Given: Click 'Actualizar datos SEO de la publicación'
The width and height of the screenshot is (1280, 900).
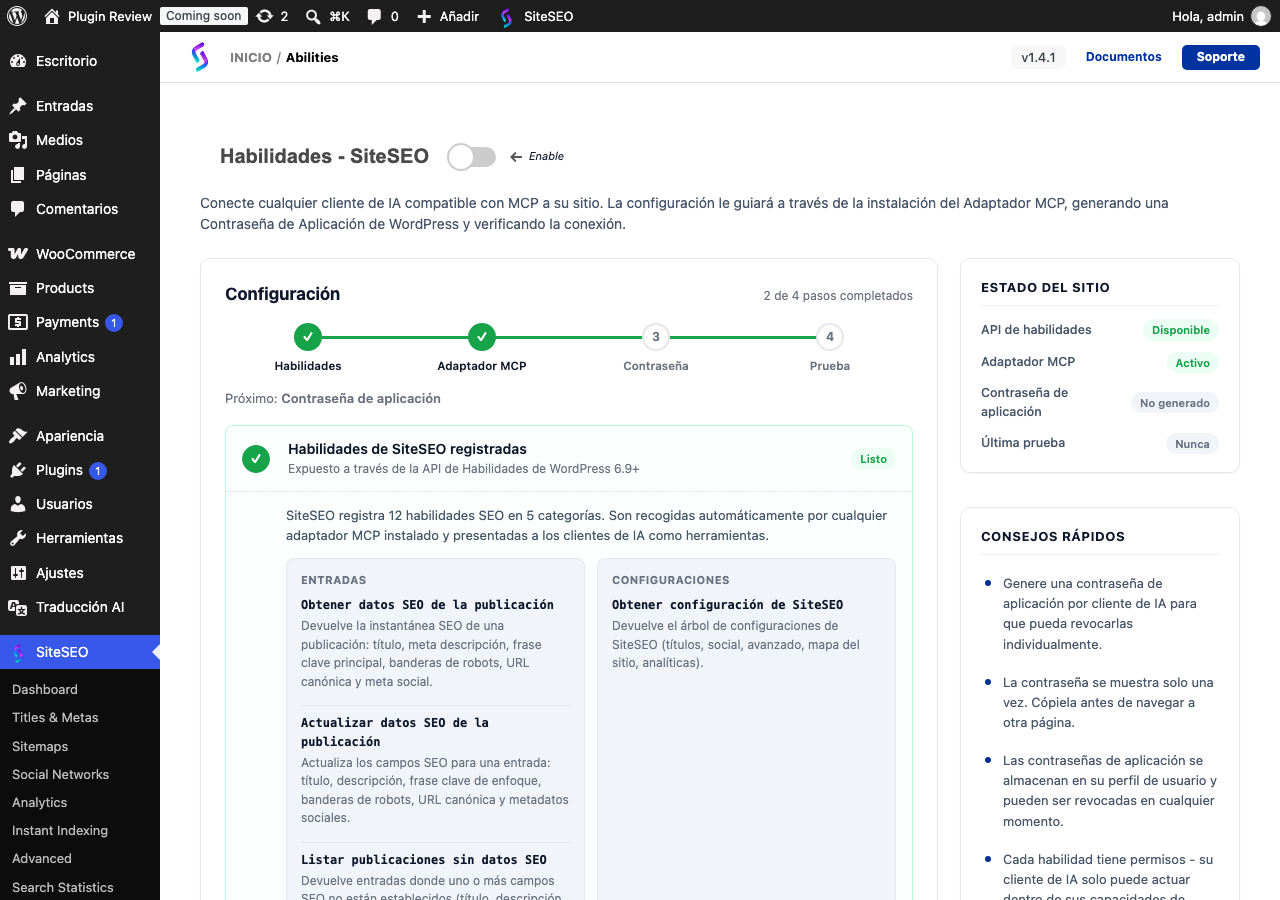Looking at the screenshot, I should tap(395, 732).
